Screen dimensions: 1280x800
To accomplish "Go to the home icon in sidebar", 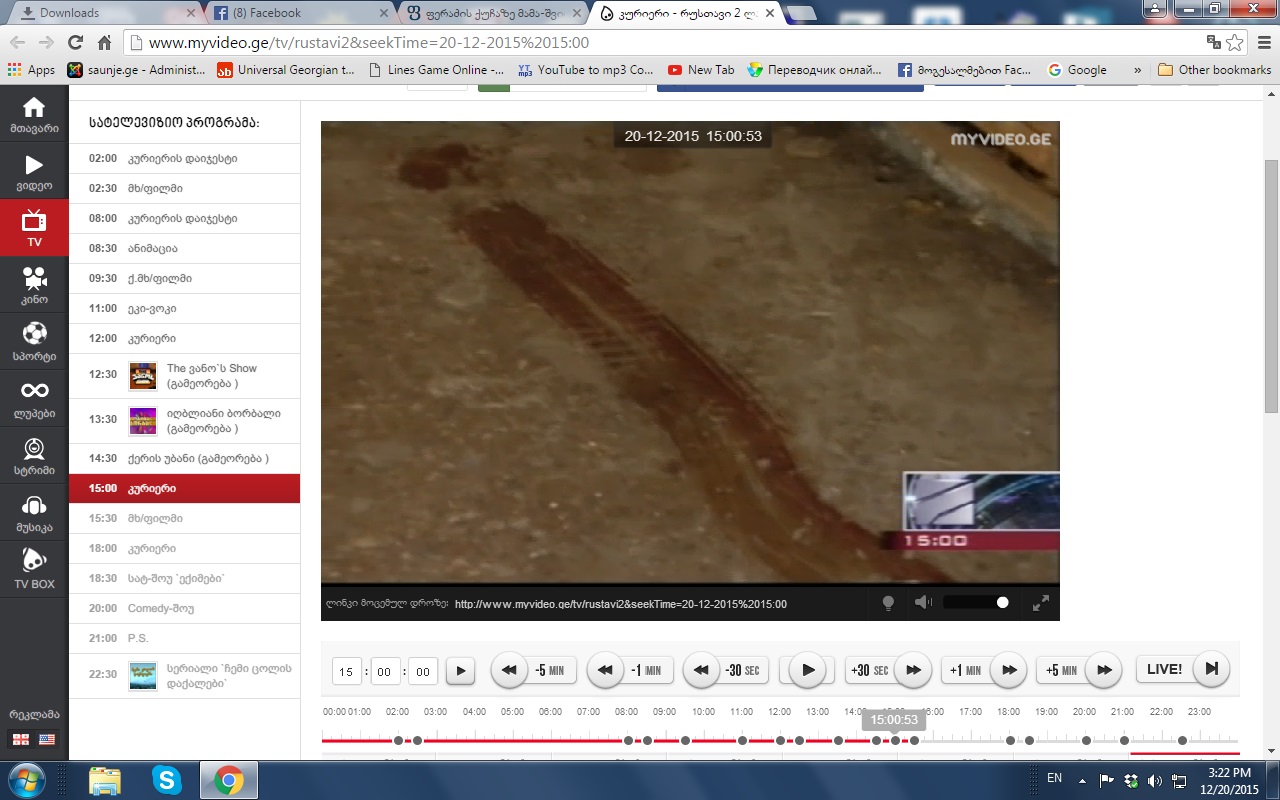I will pyautogui.click(x=34, y=114).
